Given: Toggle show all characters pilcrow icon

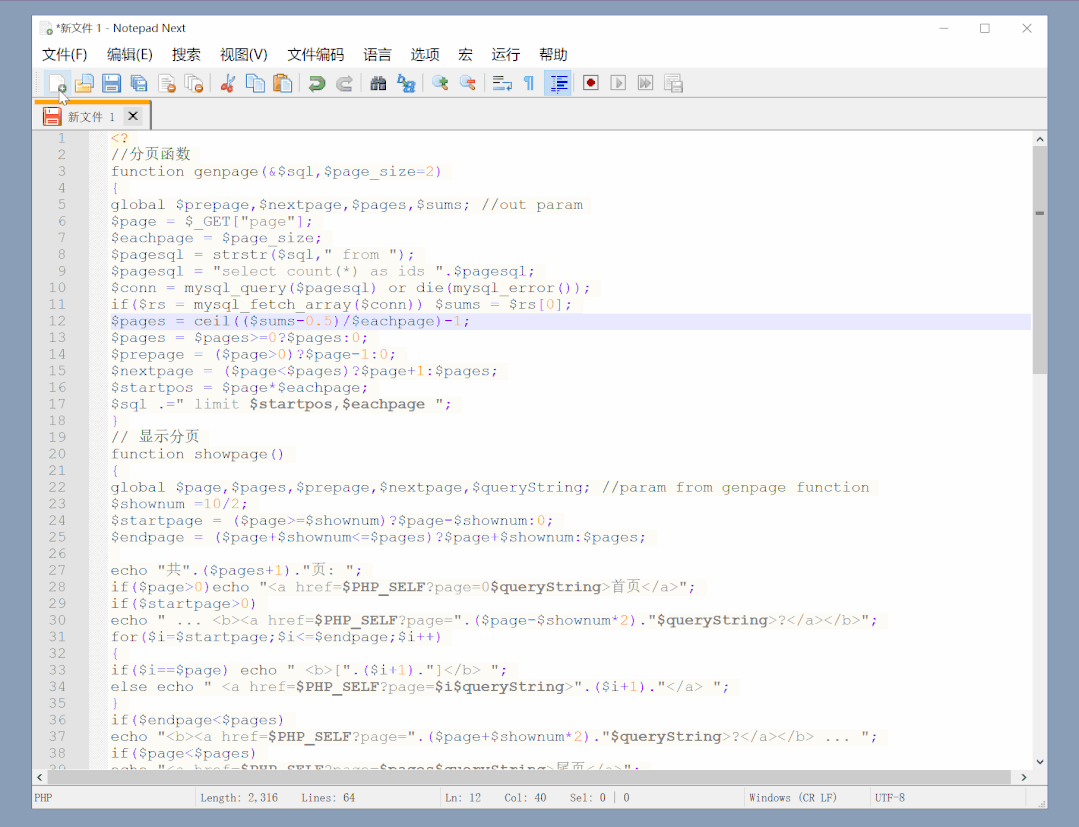Looking at the screenshot, I should 529,84.
